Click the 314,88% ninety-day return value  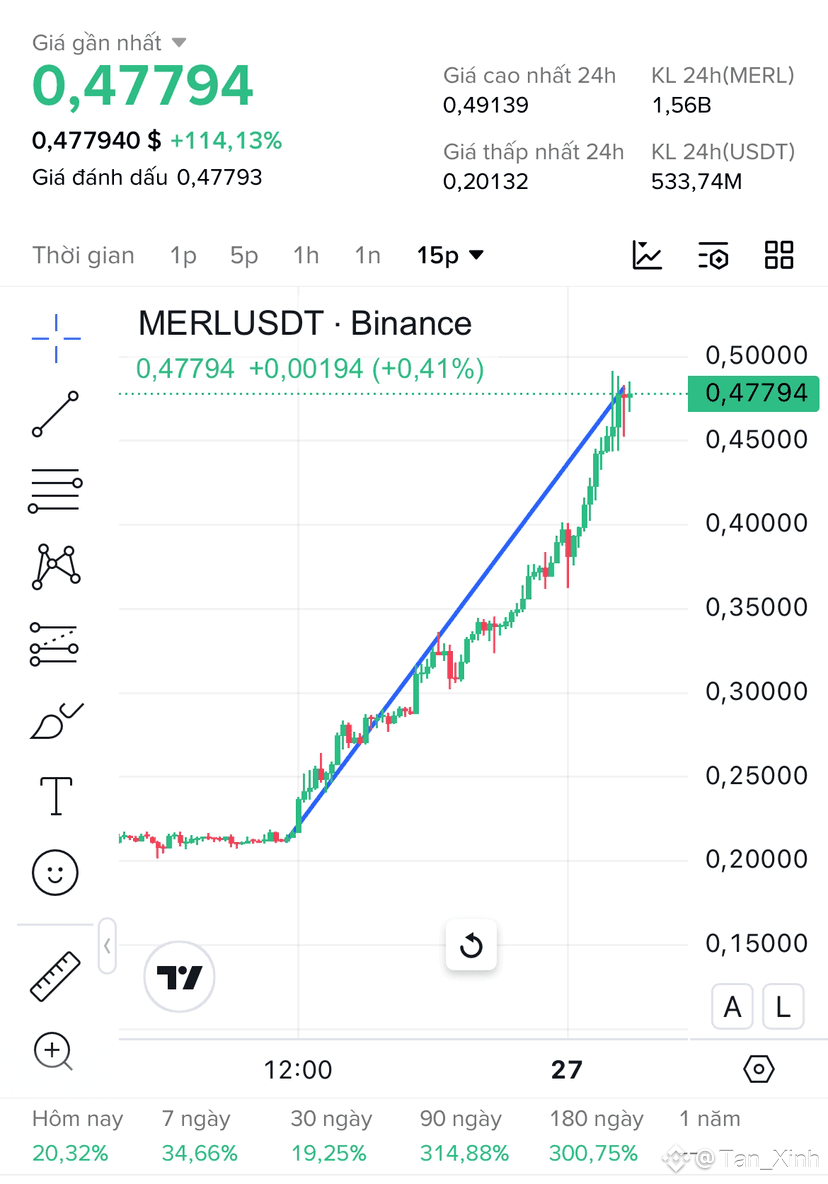[464, 1154]
